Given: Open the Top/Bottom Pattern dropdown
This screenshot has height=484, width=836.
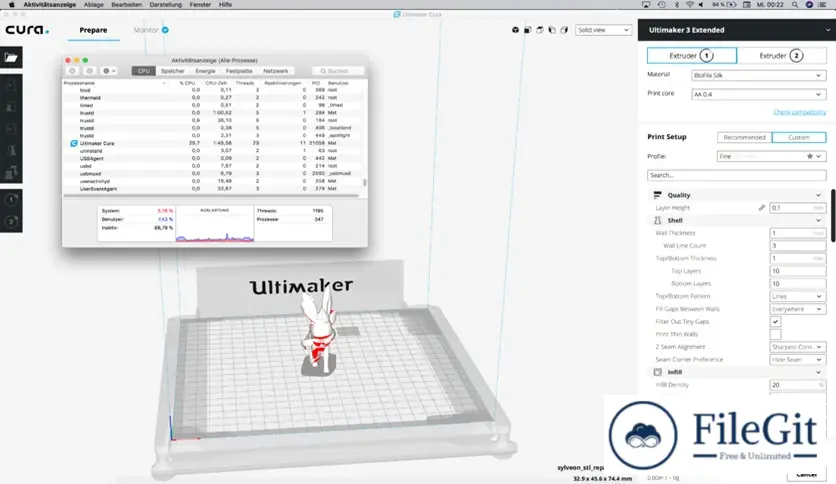Looking at the screenshot, I should click(798, 296).
